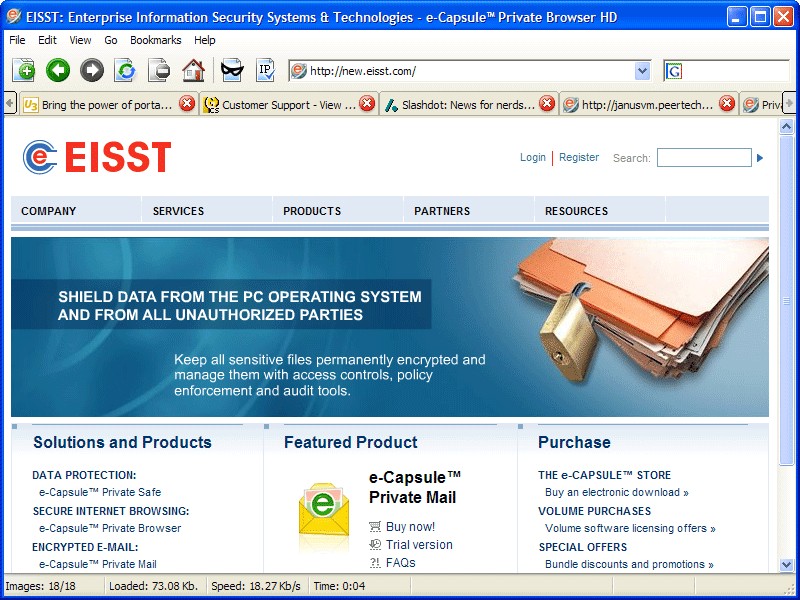Close the janusvm.peertech tab
800x600 pixels.
[x=727, y=104]
